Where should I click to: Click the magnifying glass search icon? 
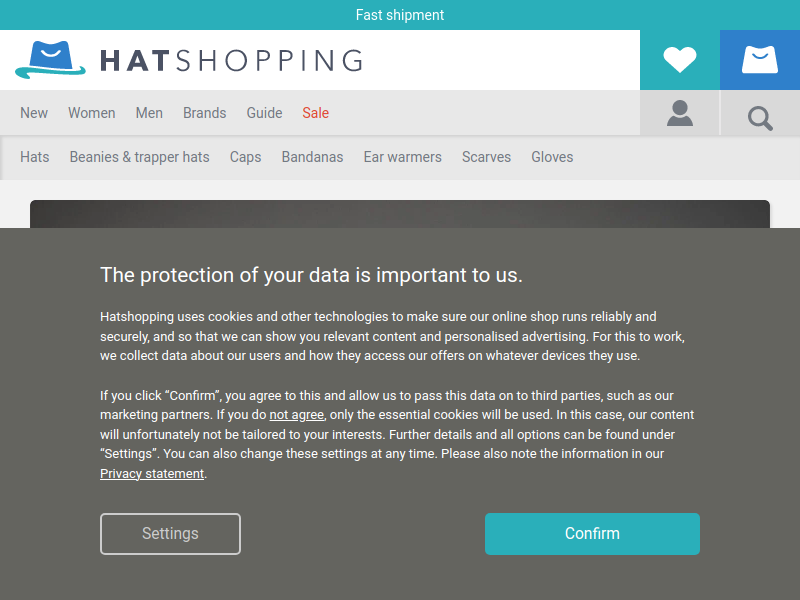760,117
